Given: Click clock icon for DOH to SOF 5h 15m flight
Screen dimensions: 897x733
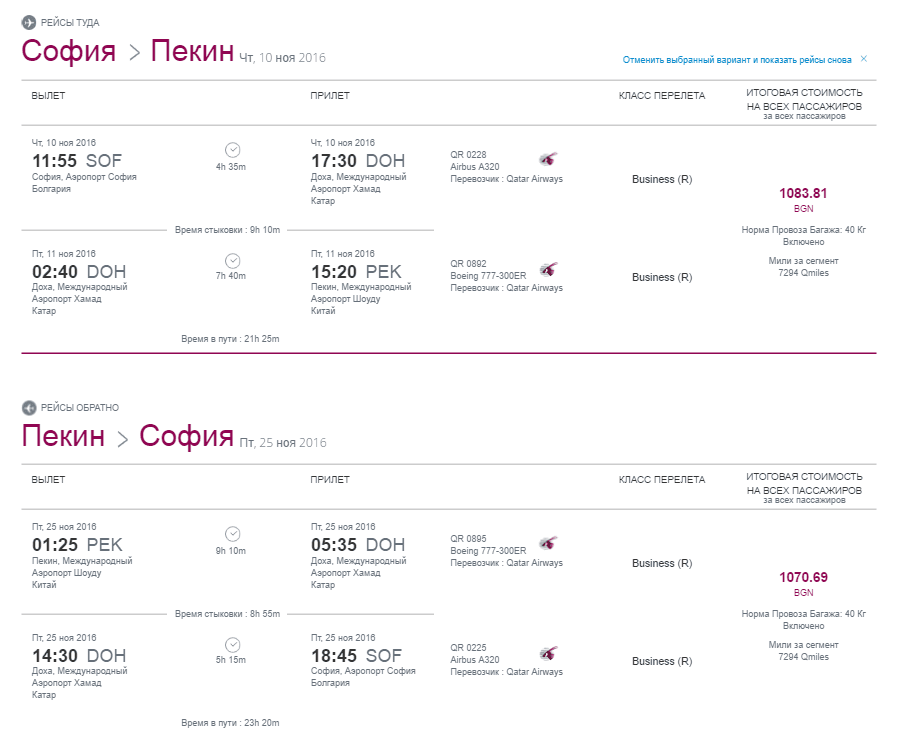Looking at the screenshot, I should [x=232, y=645].
